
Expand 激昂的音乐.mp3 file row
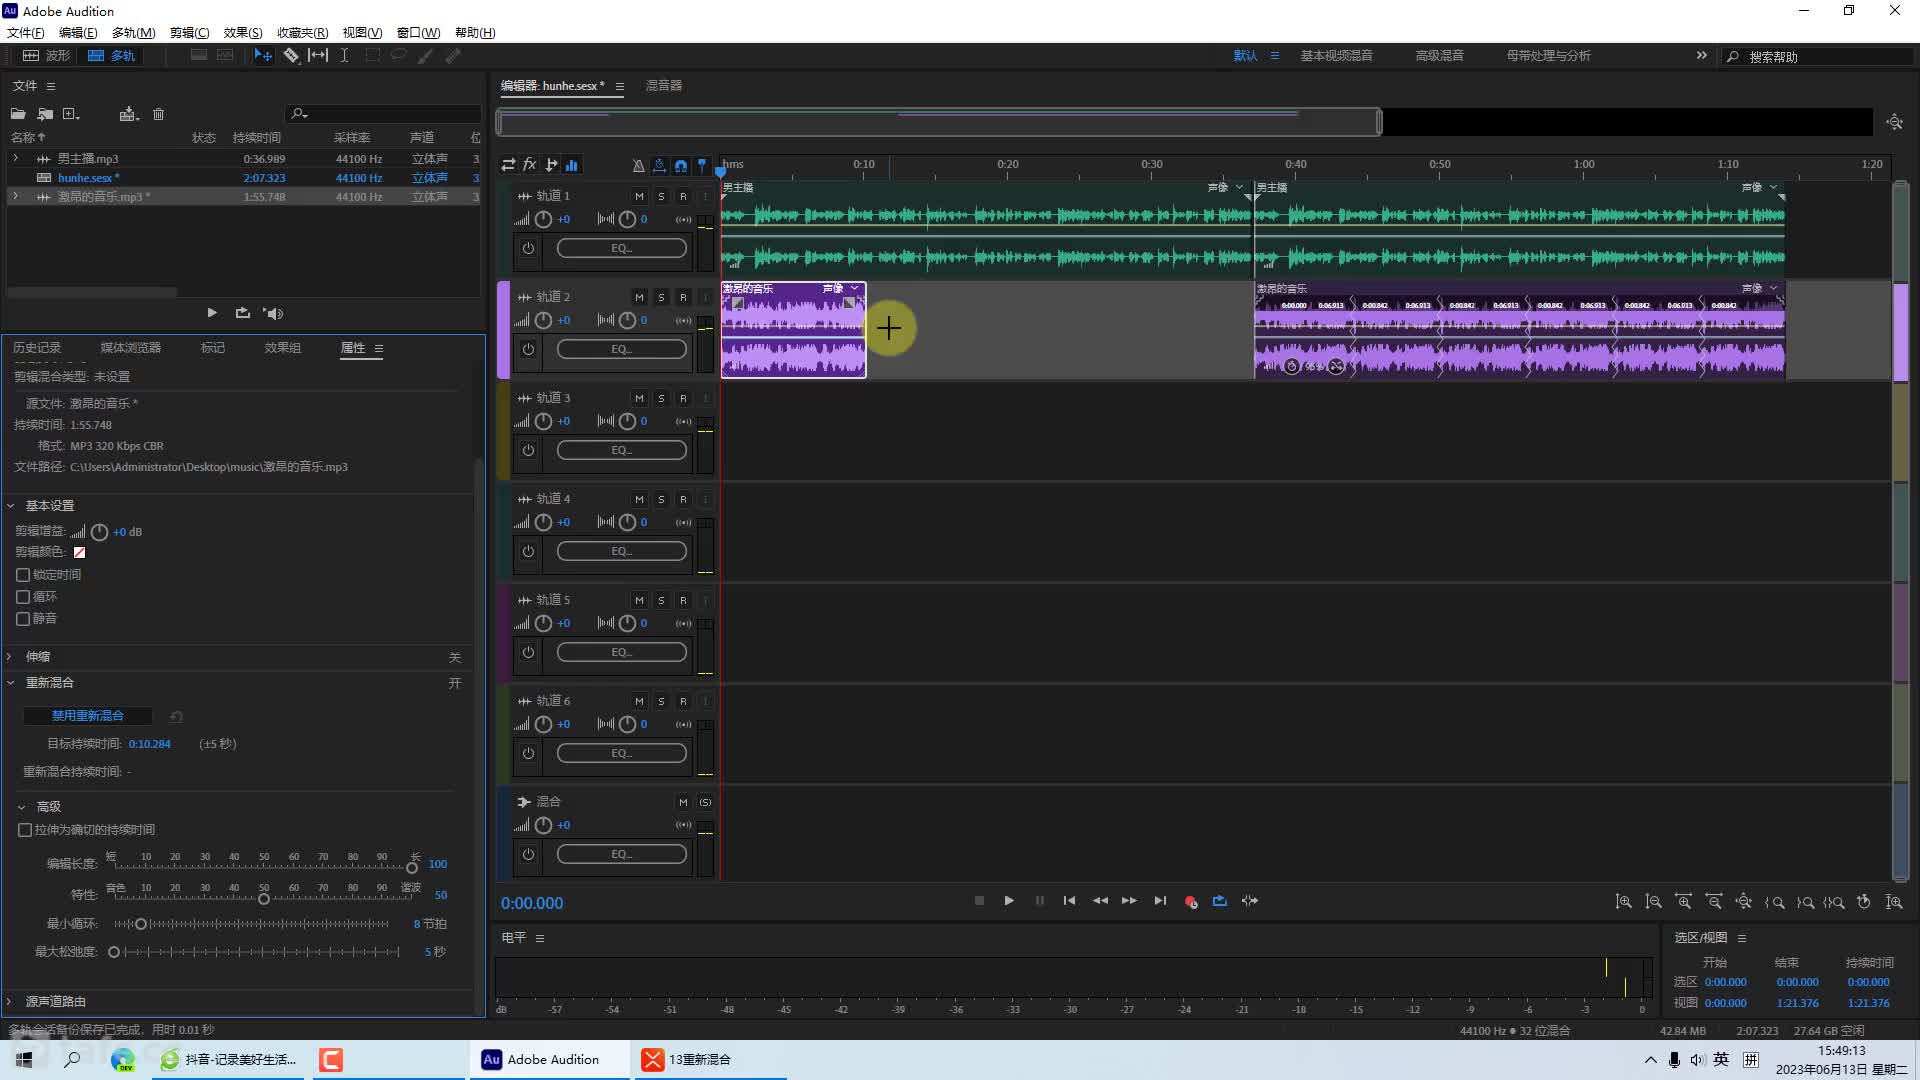(15, 197)
